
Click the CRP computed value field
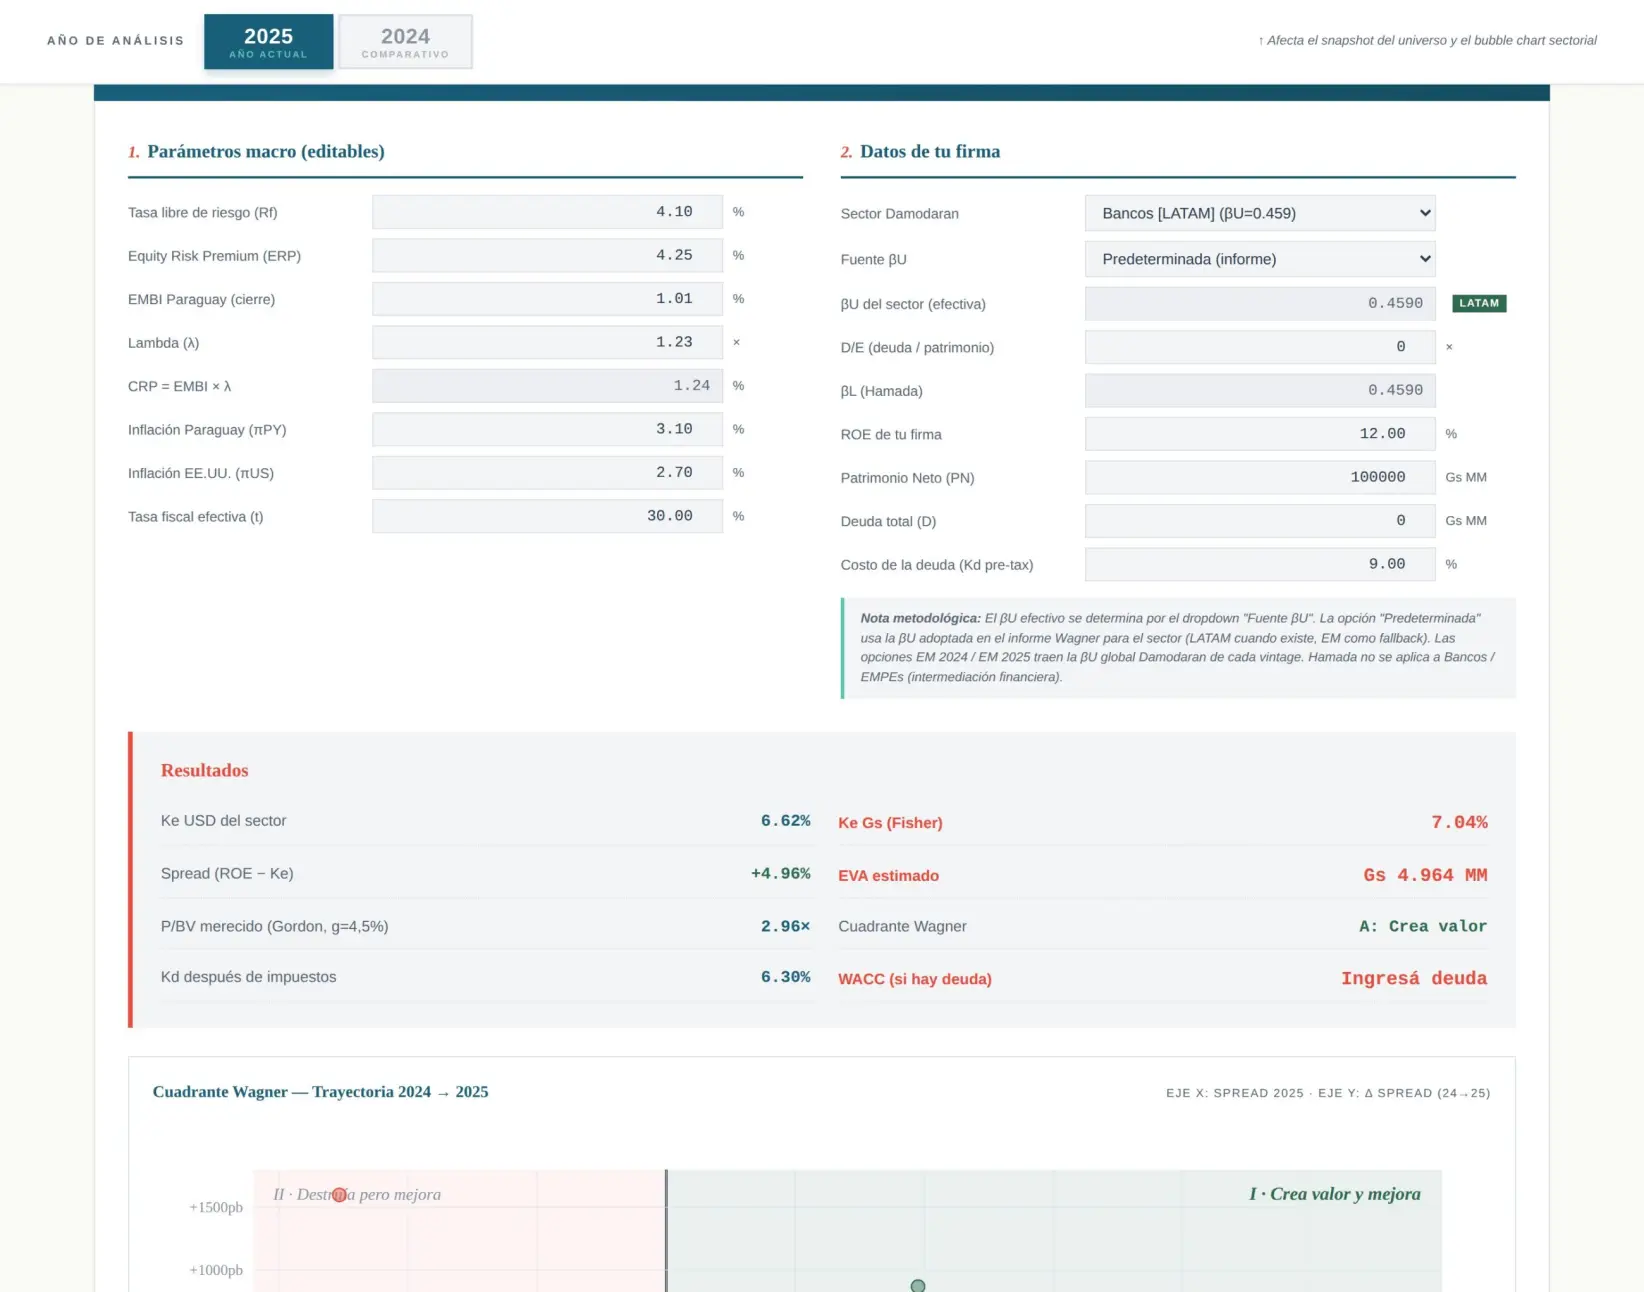[547, 386]
